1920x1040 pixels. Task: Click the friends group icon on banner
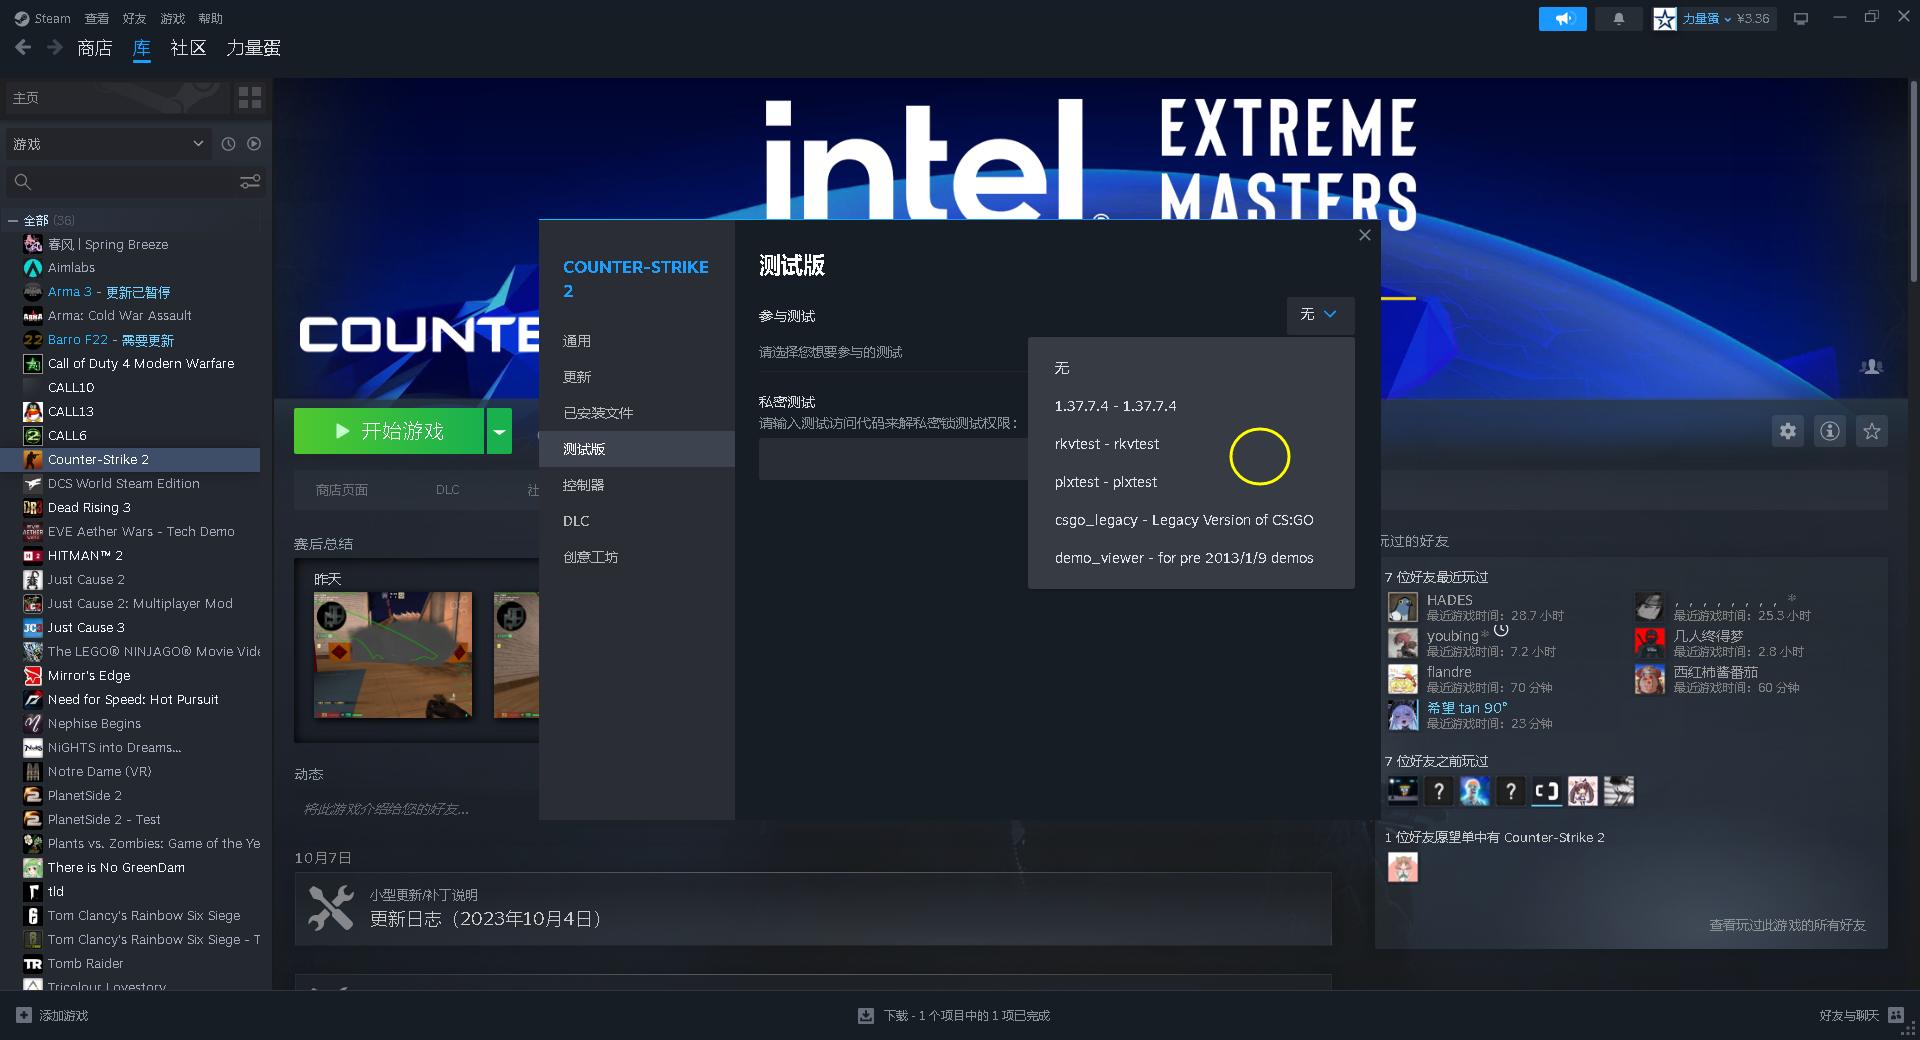(1871, 367)
